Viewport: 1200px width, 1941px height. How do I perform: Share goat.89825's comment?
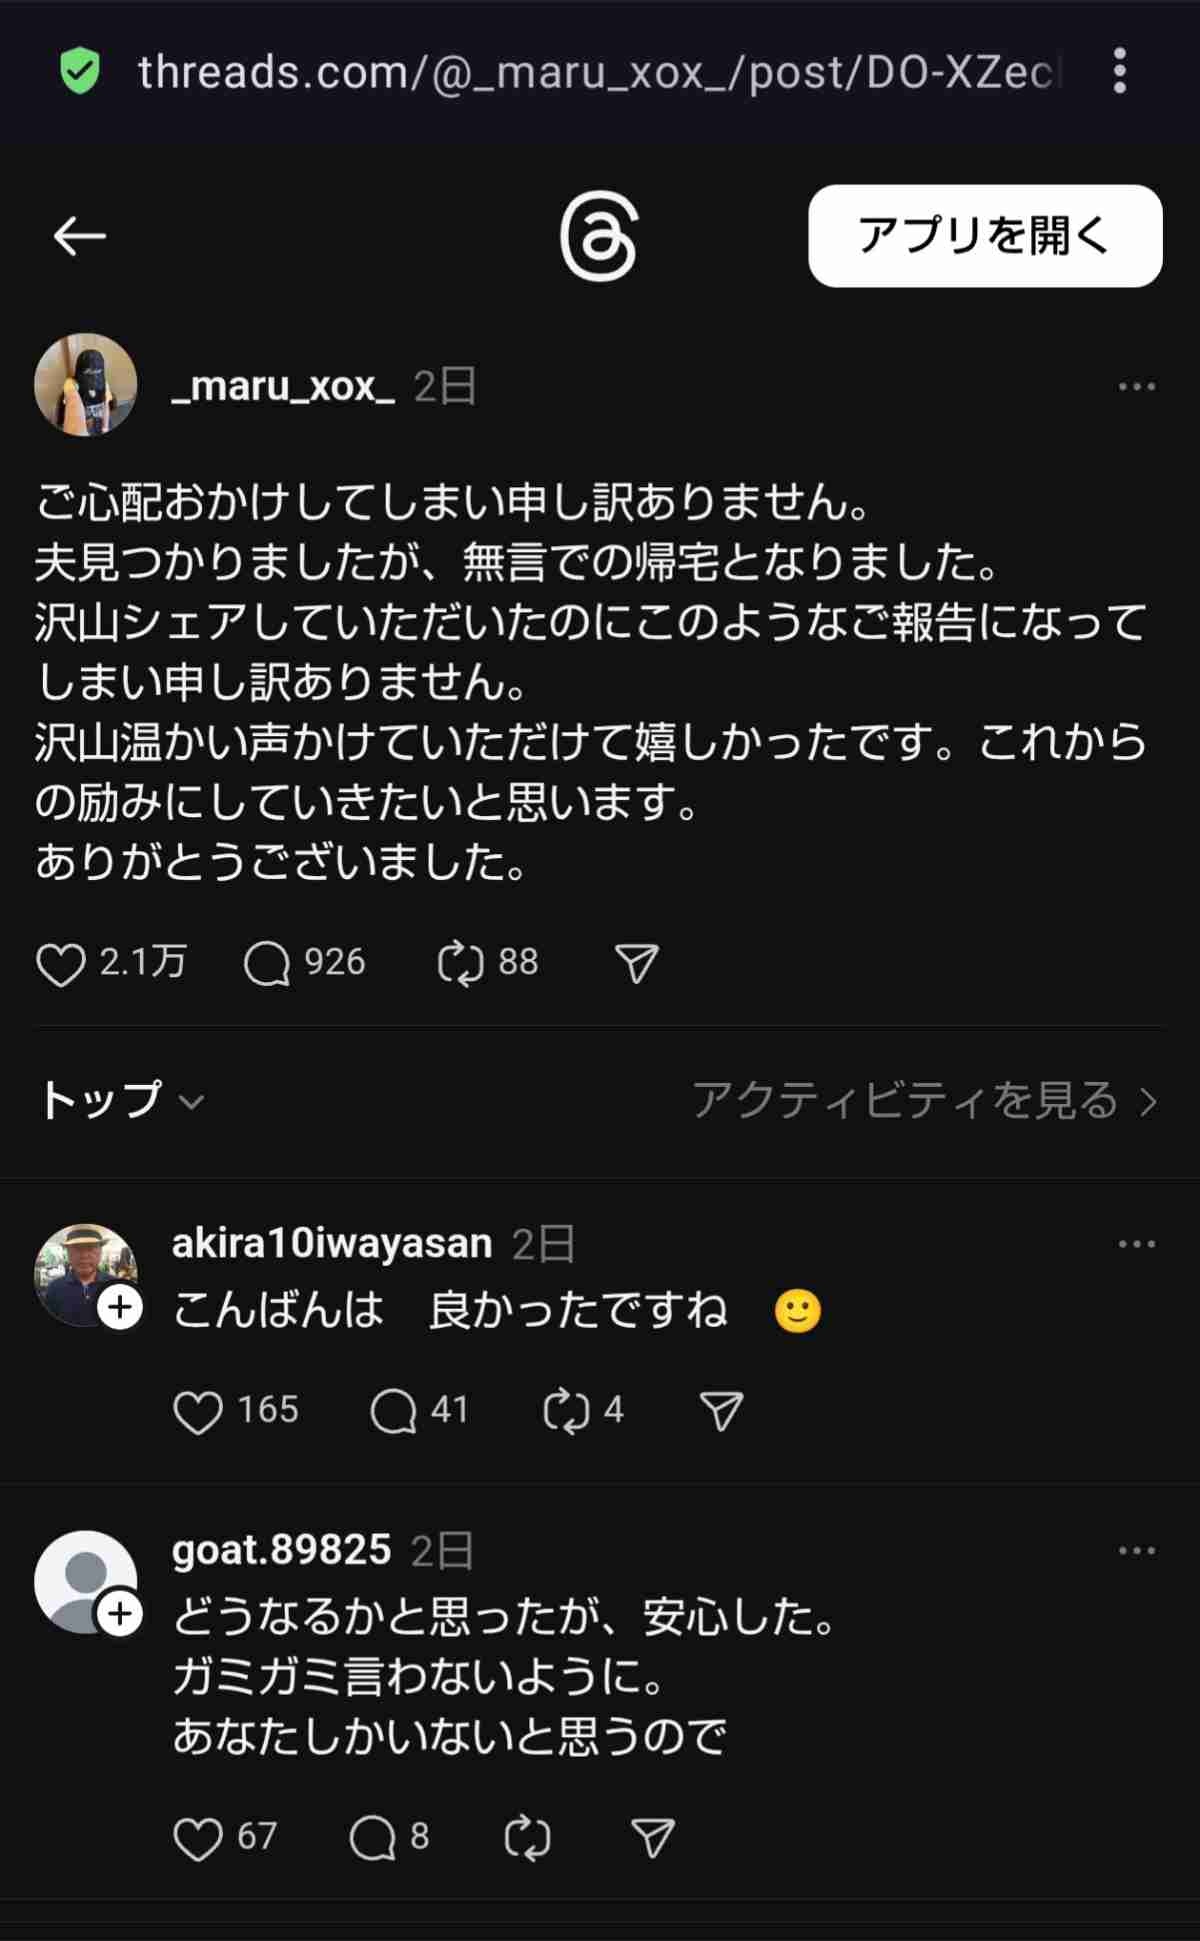653,1838
